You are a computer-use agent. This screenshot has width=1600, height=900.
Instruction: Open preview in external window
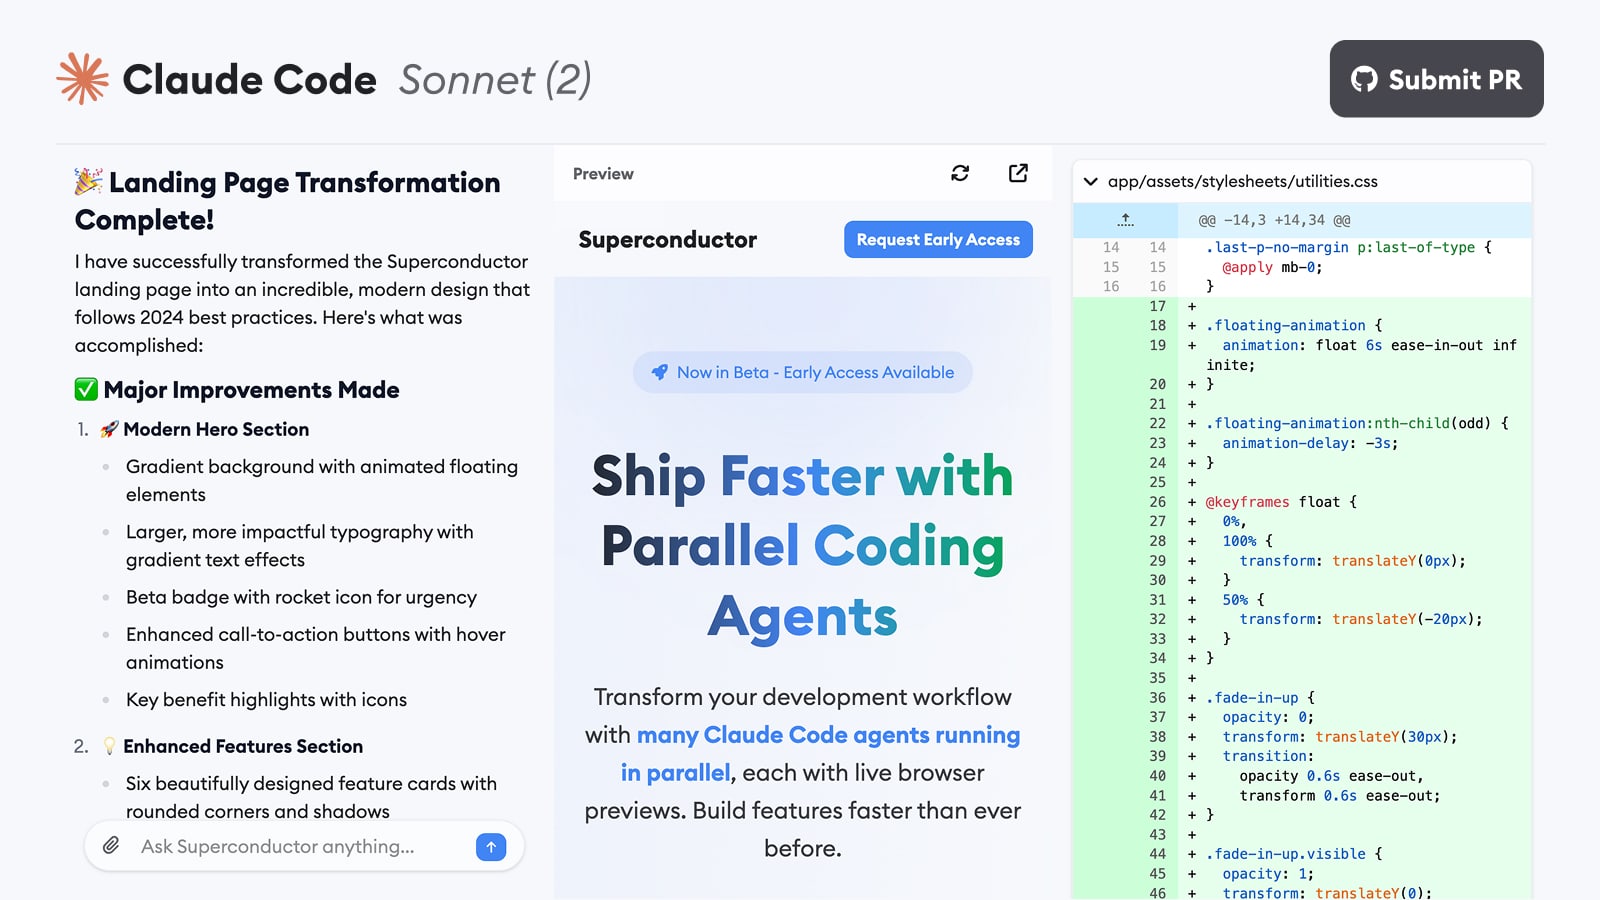(x=1018, y=173)
